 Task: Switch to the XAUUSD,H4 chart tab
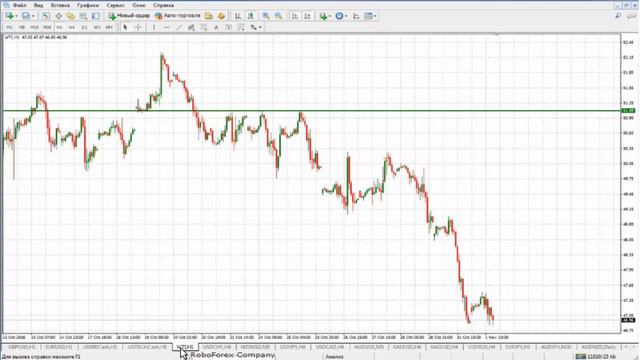click(407, 347)
